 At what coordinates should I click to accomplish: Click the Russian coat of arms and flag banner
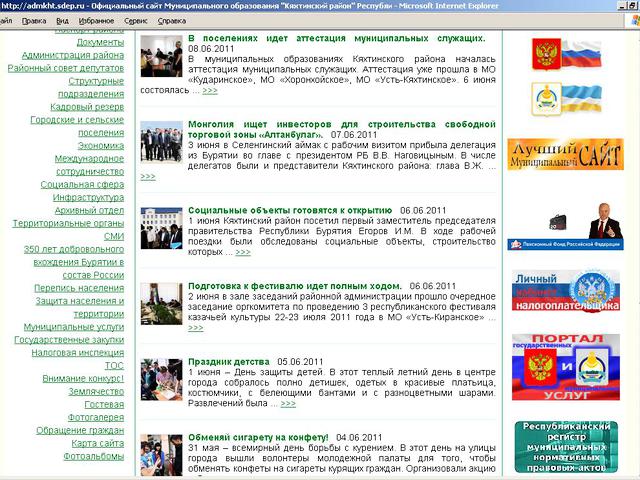coord(567,54)
